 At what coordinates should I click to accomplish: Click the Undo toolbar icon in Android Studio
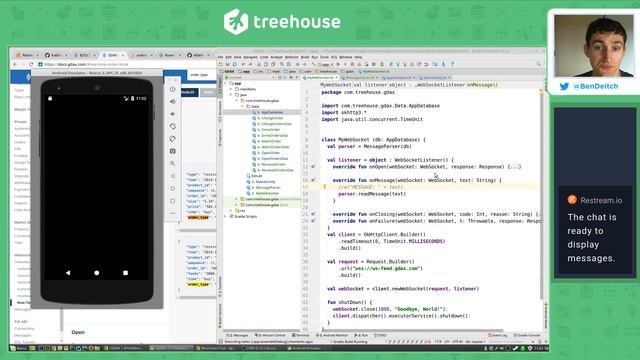(x=244, y=64)
